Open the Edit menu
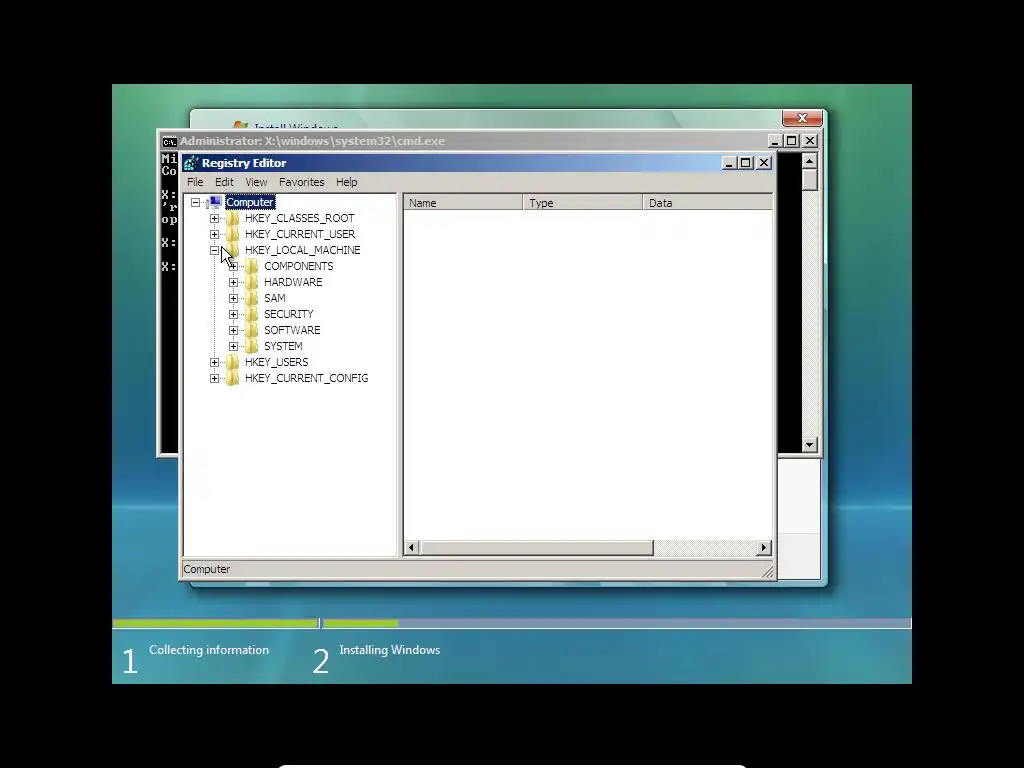Image resolution: width=1024 pixels, height=768 pixels. coord(224,182)
